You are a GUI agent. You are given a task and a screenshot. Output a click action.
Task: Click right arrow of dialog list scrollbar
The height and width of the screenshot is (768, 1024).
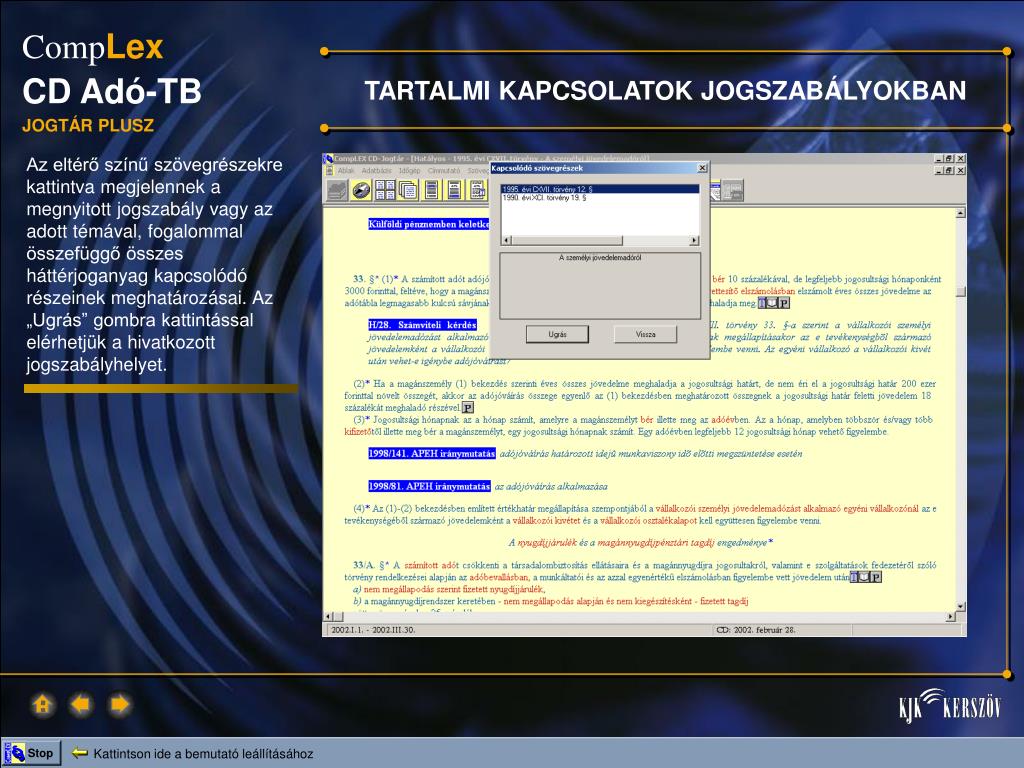click(x=694, y=240)
